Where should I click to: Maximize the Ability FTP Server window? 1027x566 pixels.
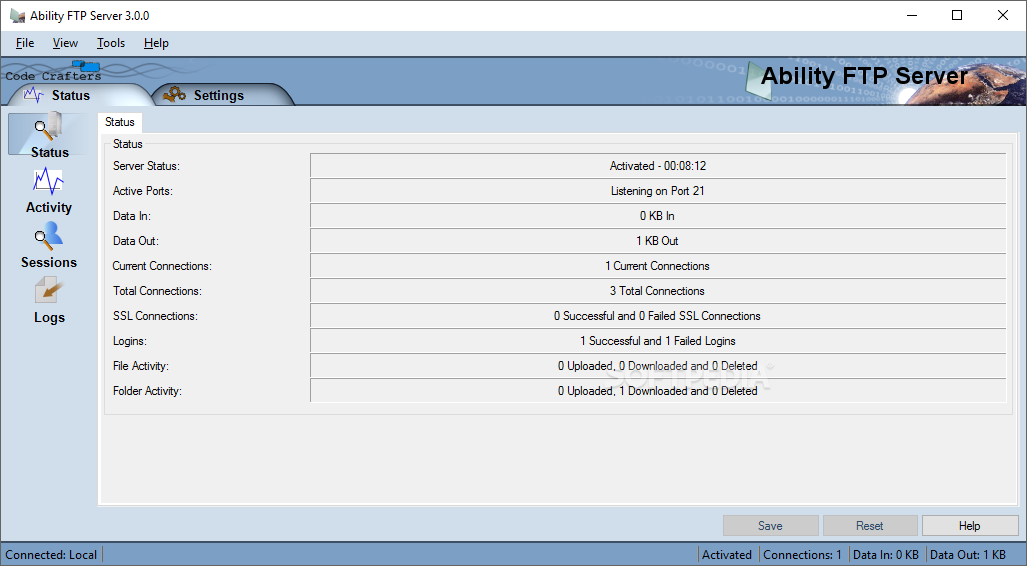pos(957,15)
